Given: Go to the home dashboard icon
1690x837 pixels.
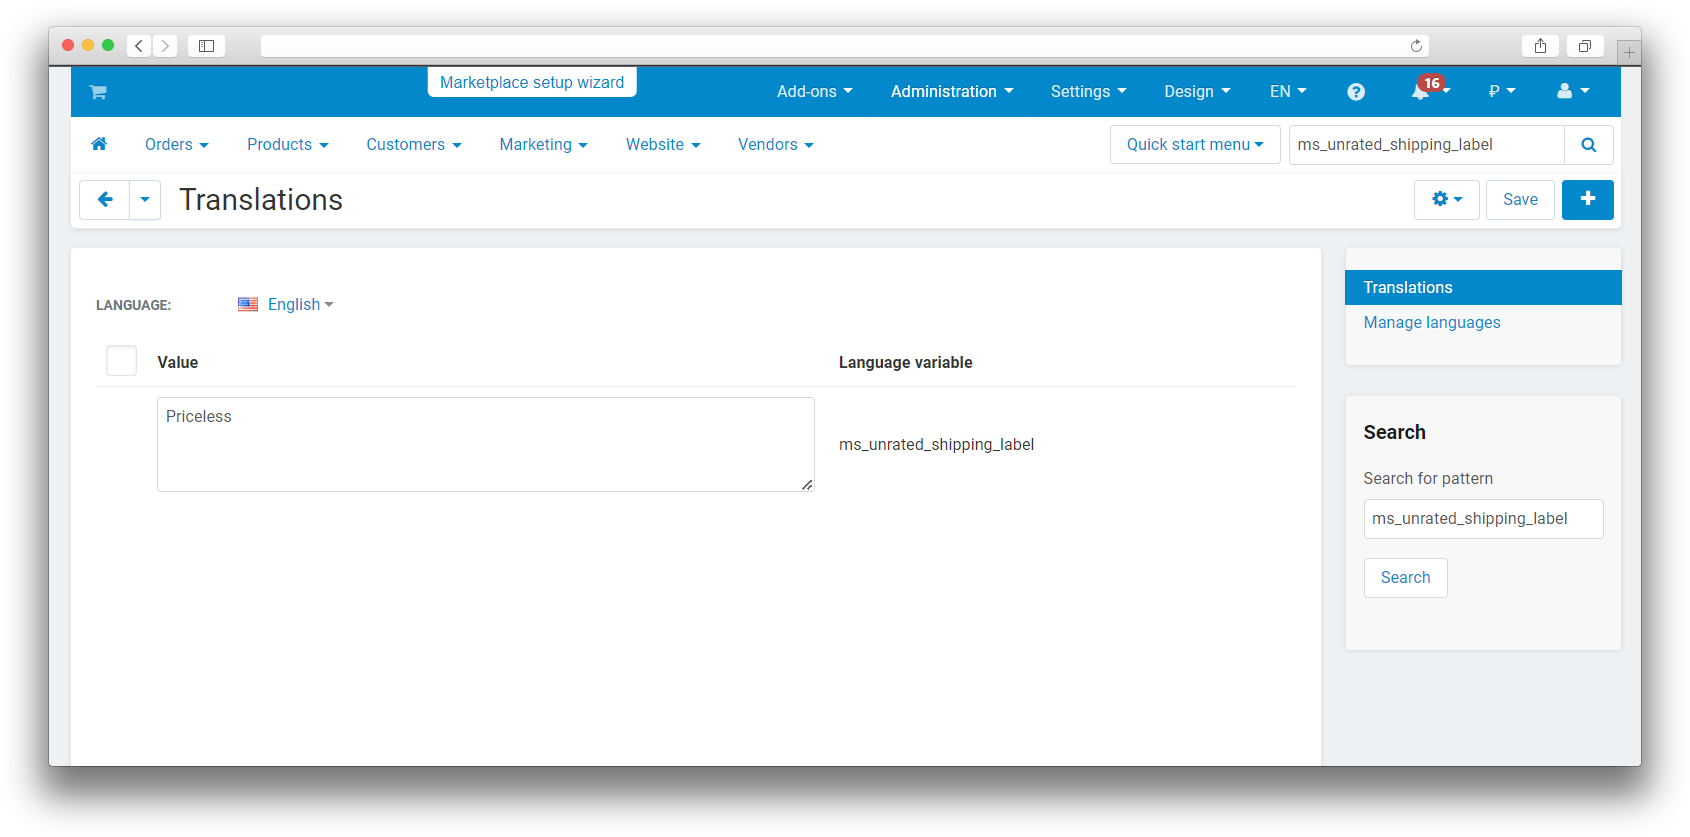Looking at the screenshot, I should pyautogui.click(x=99, y=144).
